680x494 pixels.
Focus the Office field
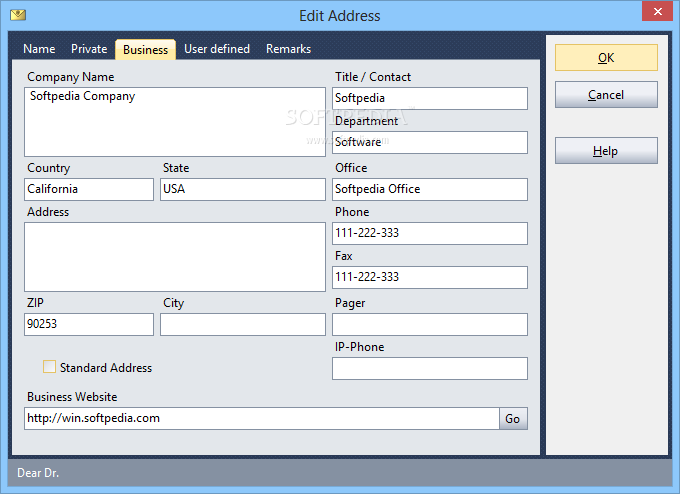pos(430,190)
